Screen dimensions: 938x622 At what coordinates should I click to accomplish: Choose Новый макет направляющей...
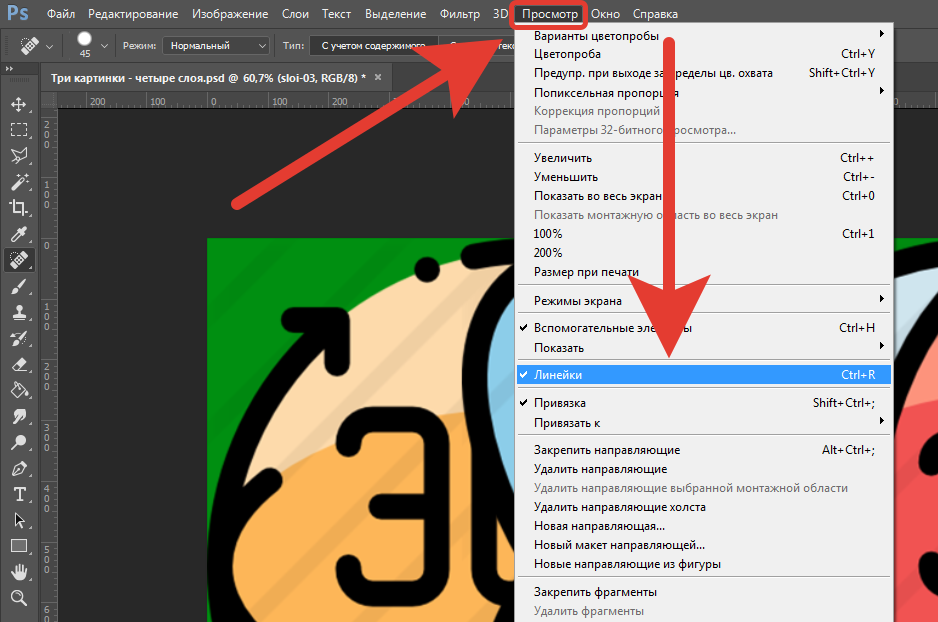[x=704, y=545]
